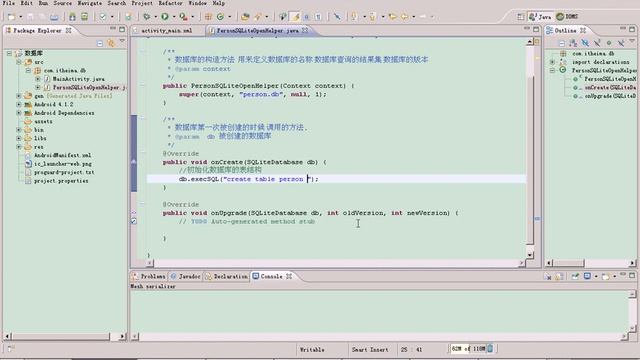Viewport: 640px width, 360px height.
Task: Switch to the DDMS perspective
Action: (567, 17)
